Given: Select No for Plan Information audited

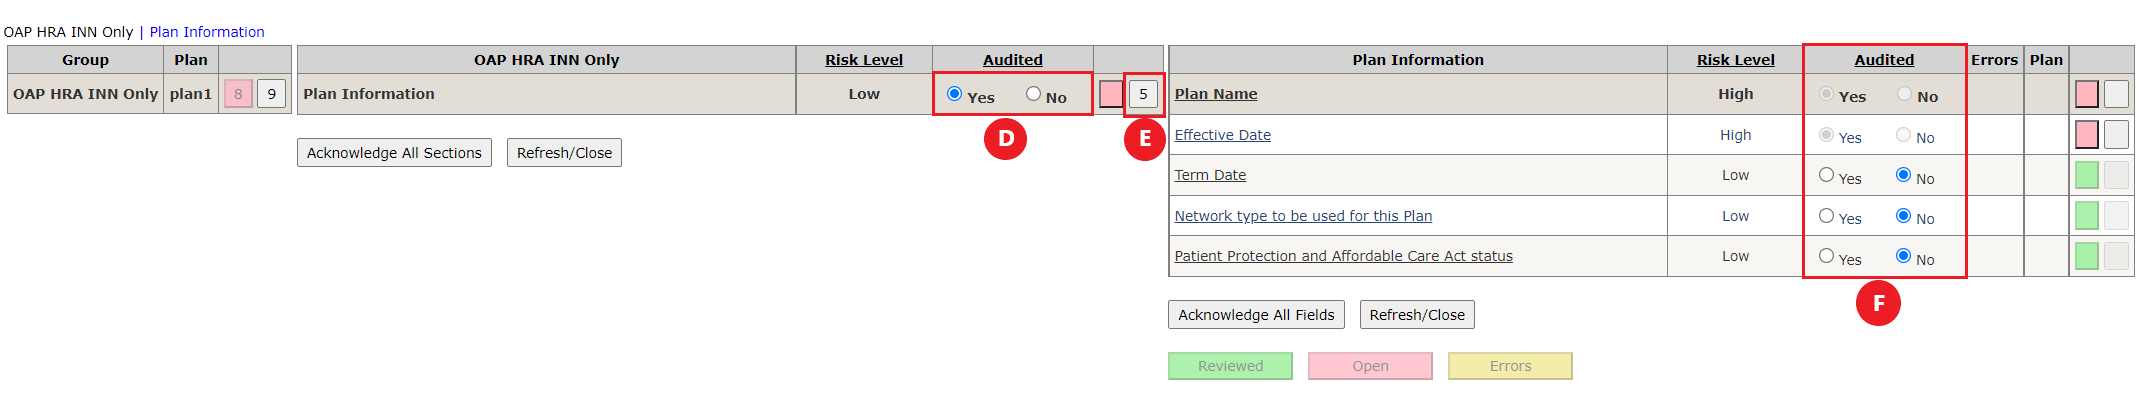Looking at the screenshot, I should click(x=1033, y=94).
